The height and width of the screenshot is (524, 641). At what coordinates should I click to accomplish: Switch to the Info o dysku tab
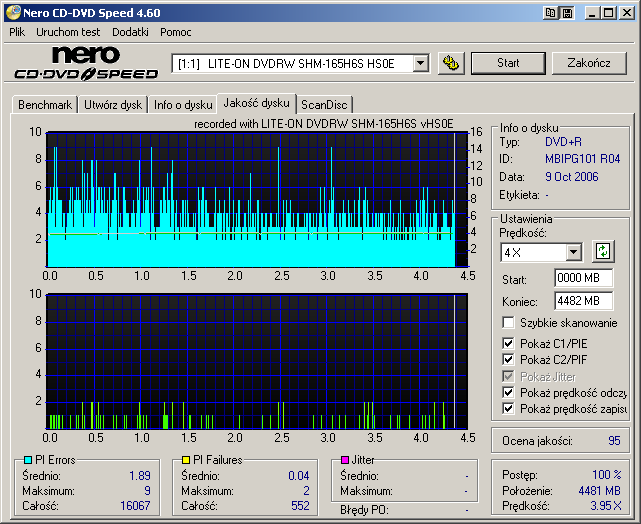click(183, 105)
